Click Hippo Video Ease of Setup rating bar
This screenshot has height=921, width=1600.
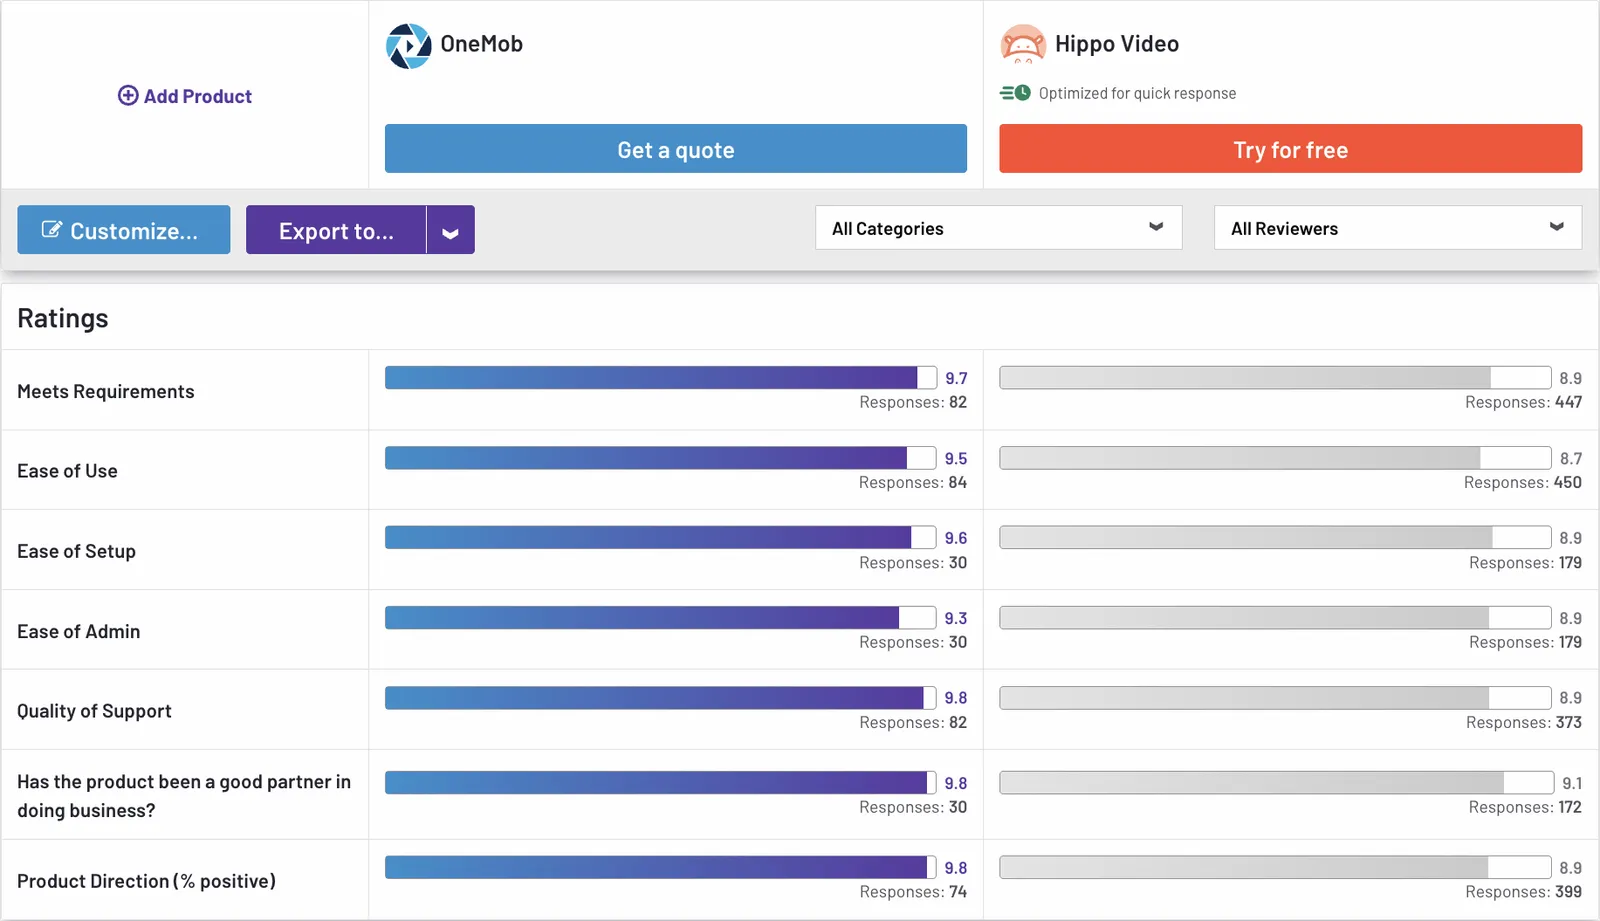[x=1275, y=537]
